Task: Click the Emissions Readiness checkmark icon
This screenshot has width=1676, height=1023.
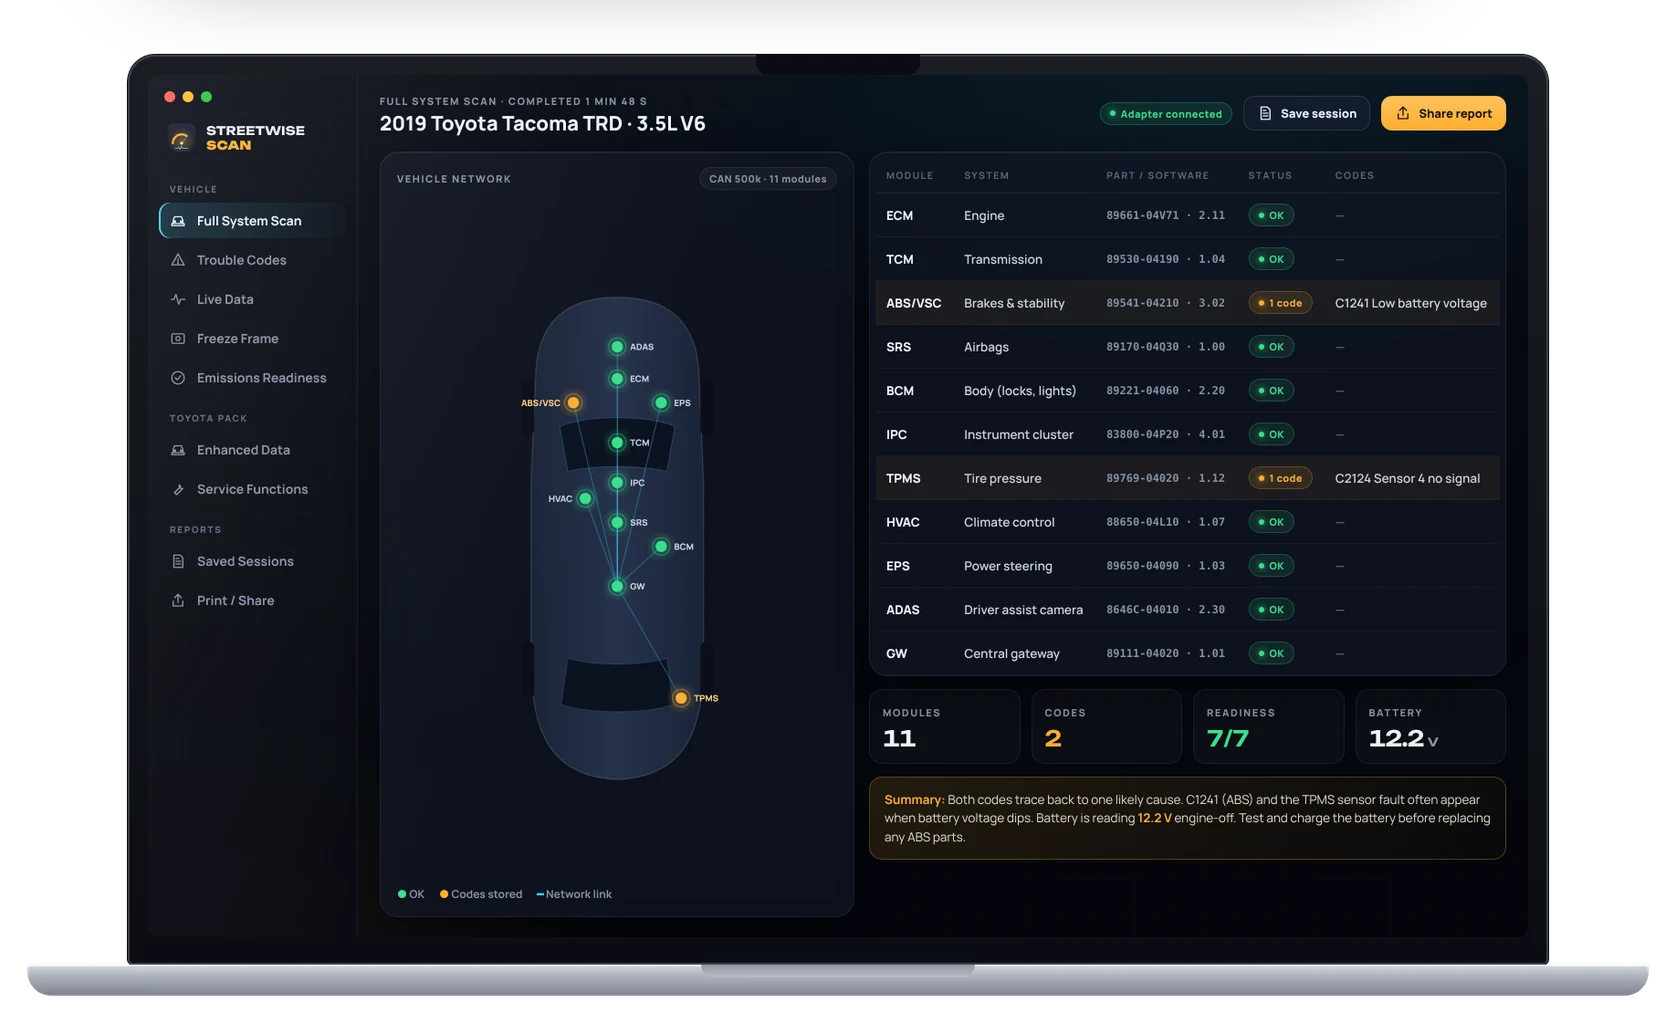Action: tap(178, 378)
